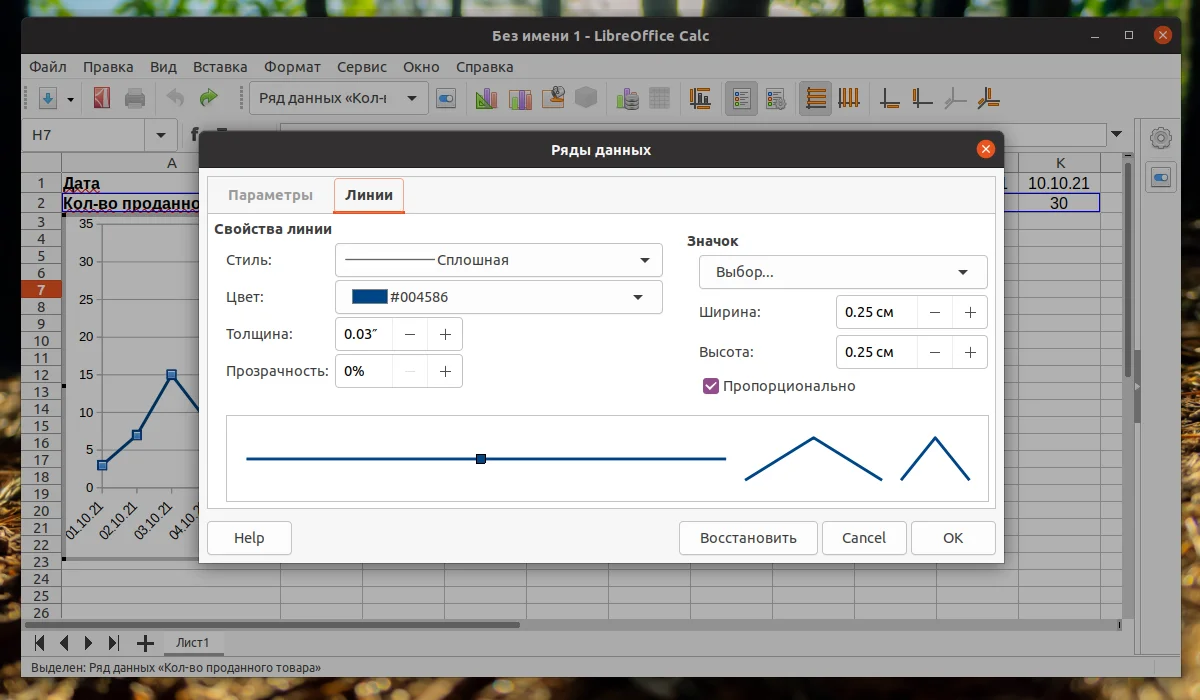Toggle the 3D view icon
Screen dimensions: 1200x700
click(x=585, y=98)
